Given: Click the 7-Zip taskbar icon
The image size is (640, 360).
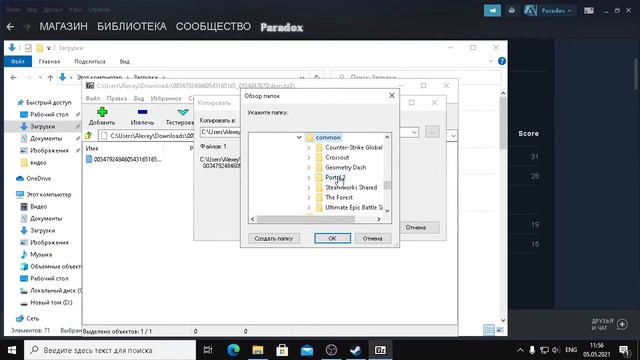Looking at the screenshot, I should click(x=380, y=350).
